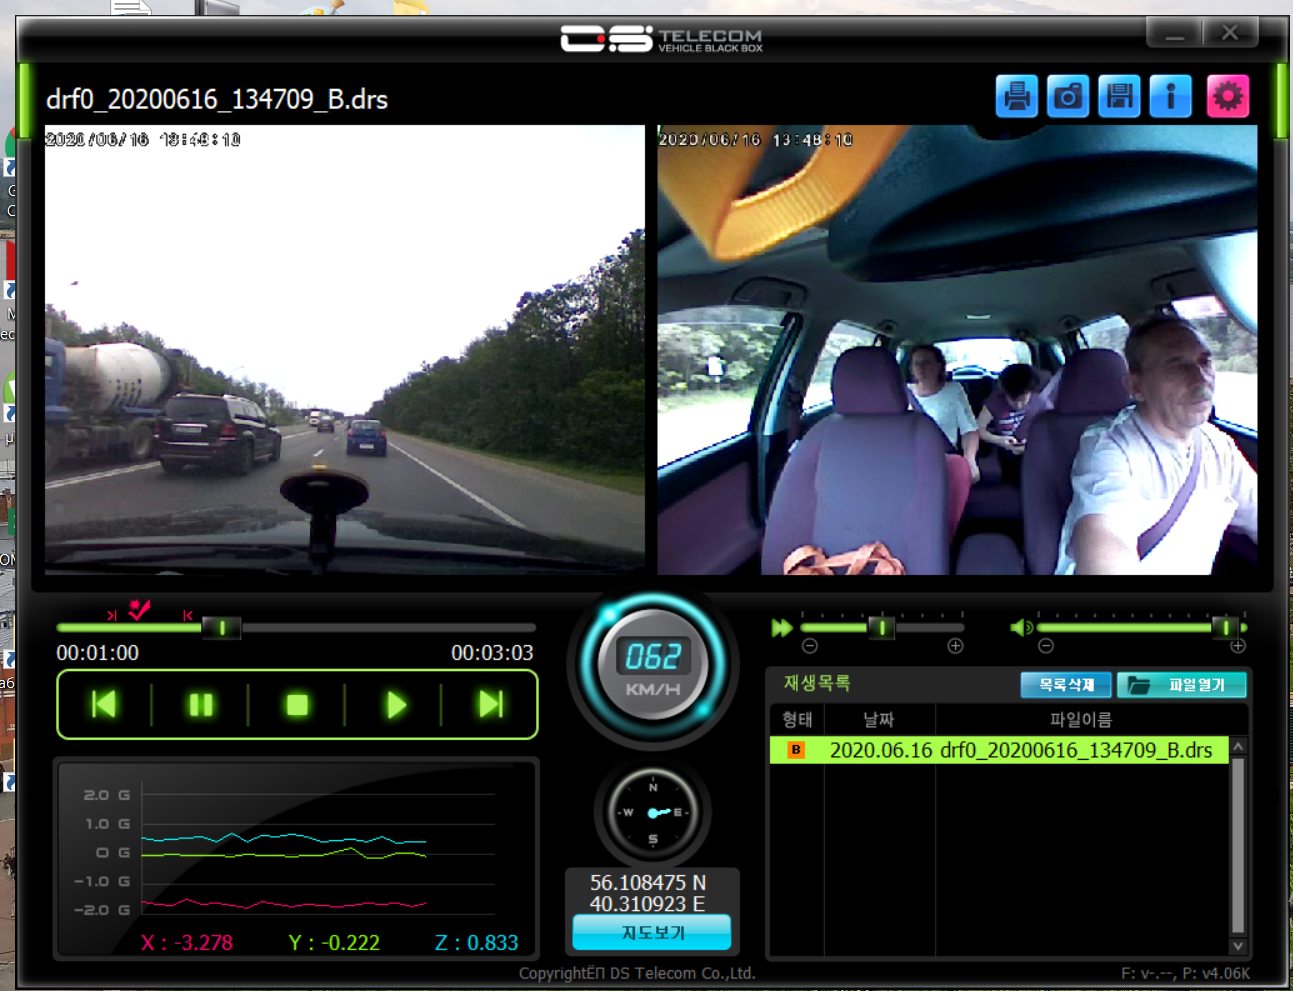Click the 파일열기 open file button
The width and height of the screenshot is (1293, 991).
click(1181, 685)
